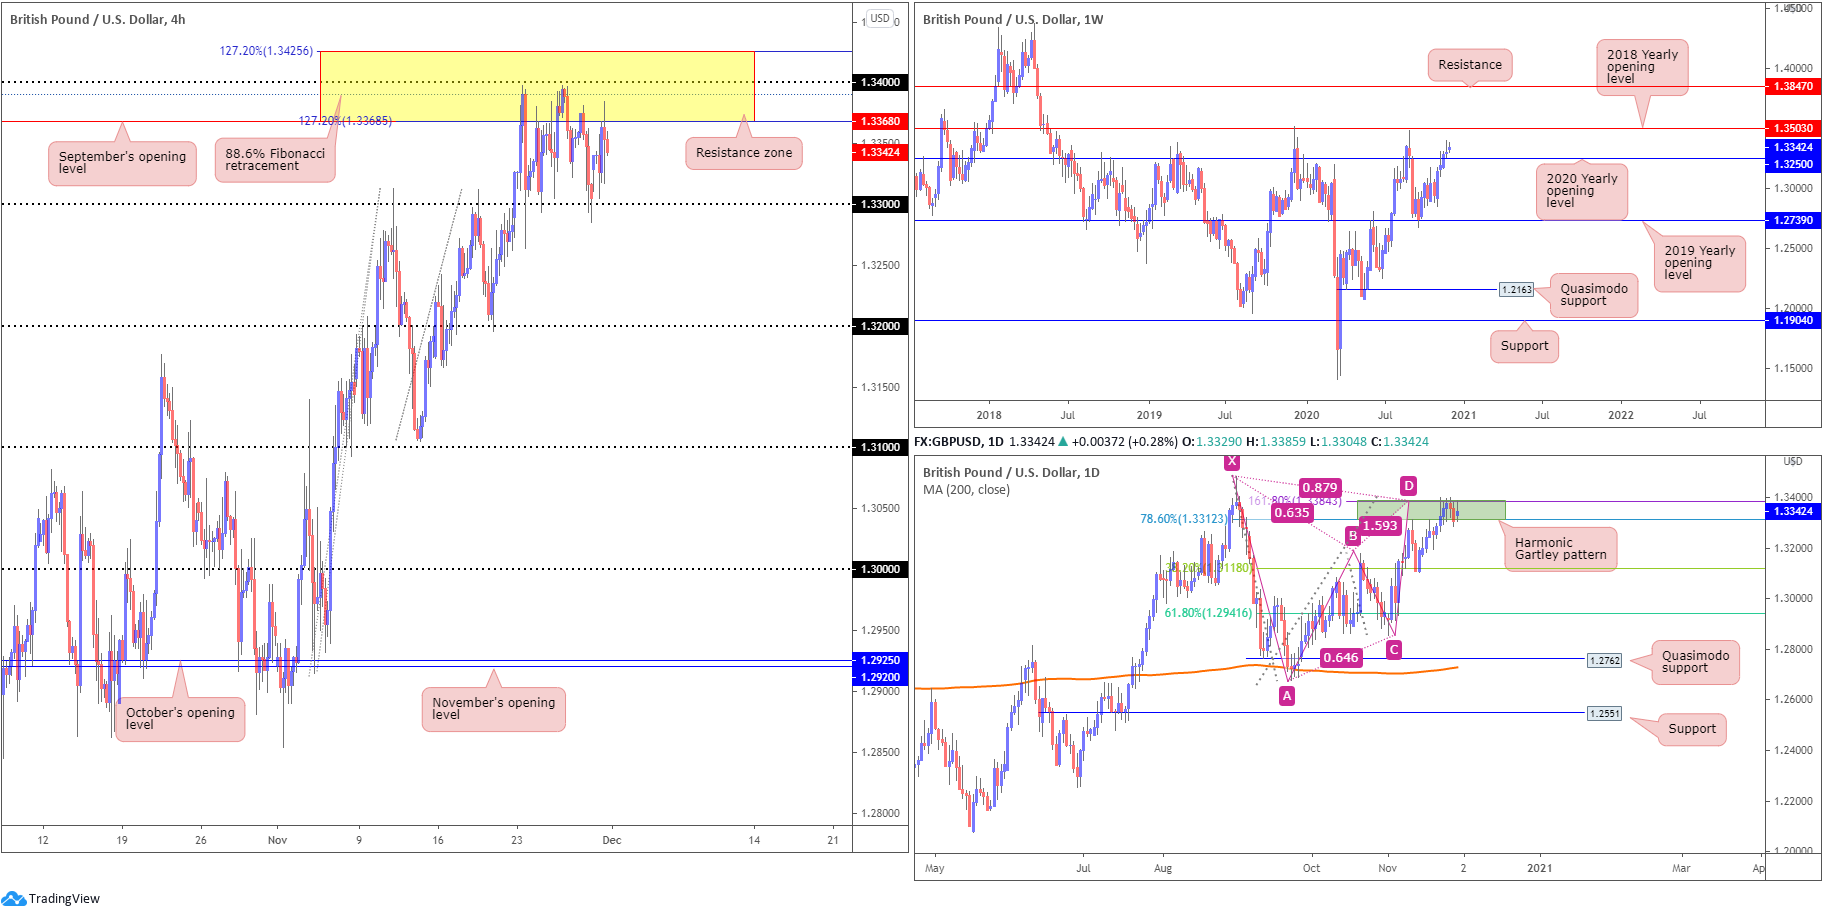1822x911 pixels.
Task: Click the daily chart 'Support' callout
Action: coord(1692,729)
